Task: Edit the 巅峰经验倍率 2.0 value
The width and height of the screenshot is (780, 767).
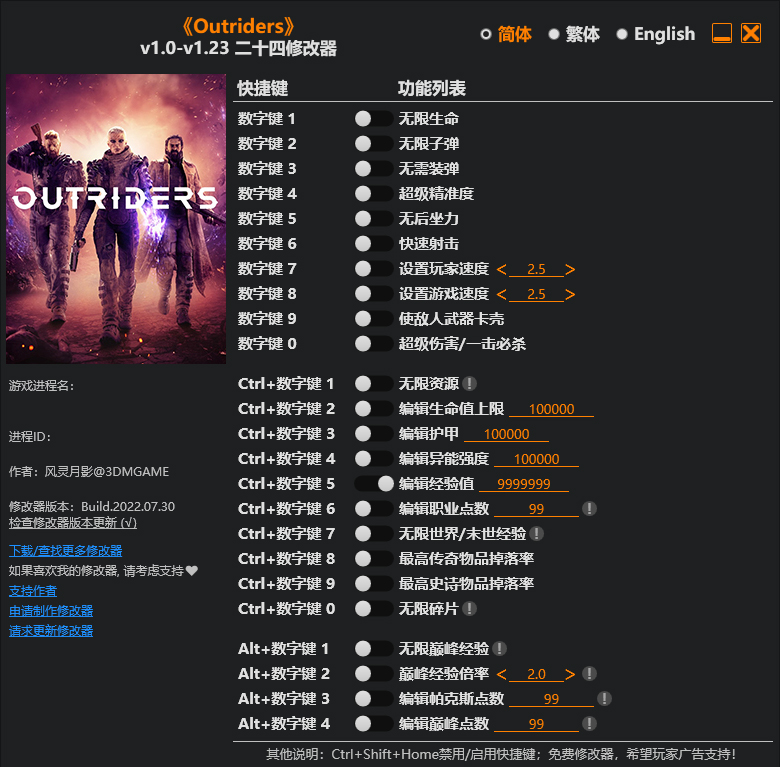Action: coord(536,674)
